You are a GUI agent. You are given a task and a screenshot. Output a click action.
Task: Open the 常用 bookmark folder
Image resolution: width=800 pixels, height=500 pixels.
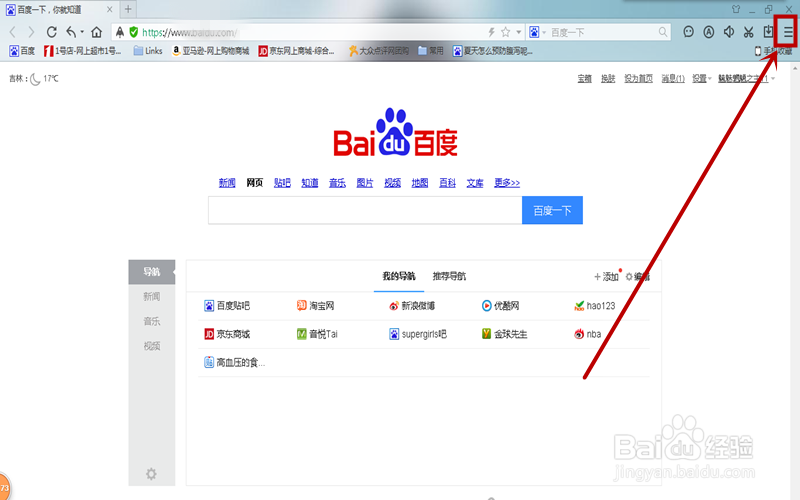click(x=431, y=51)
